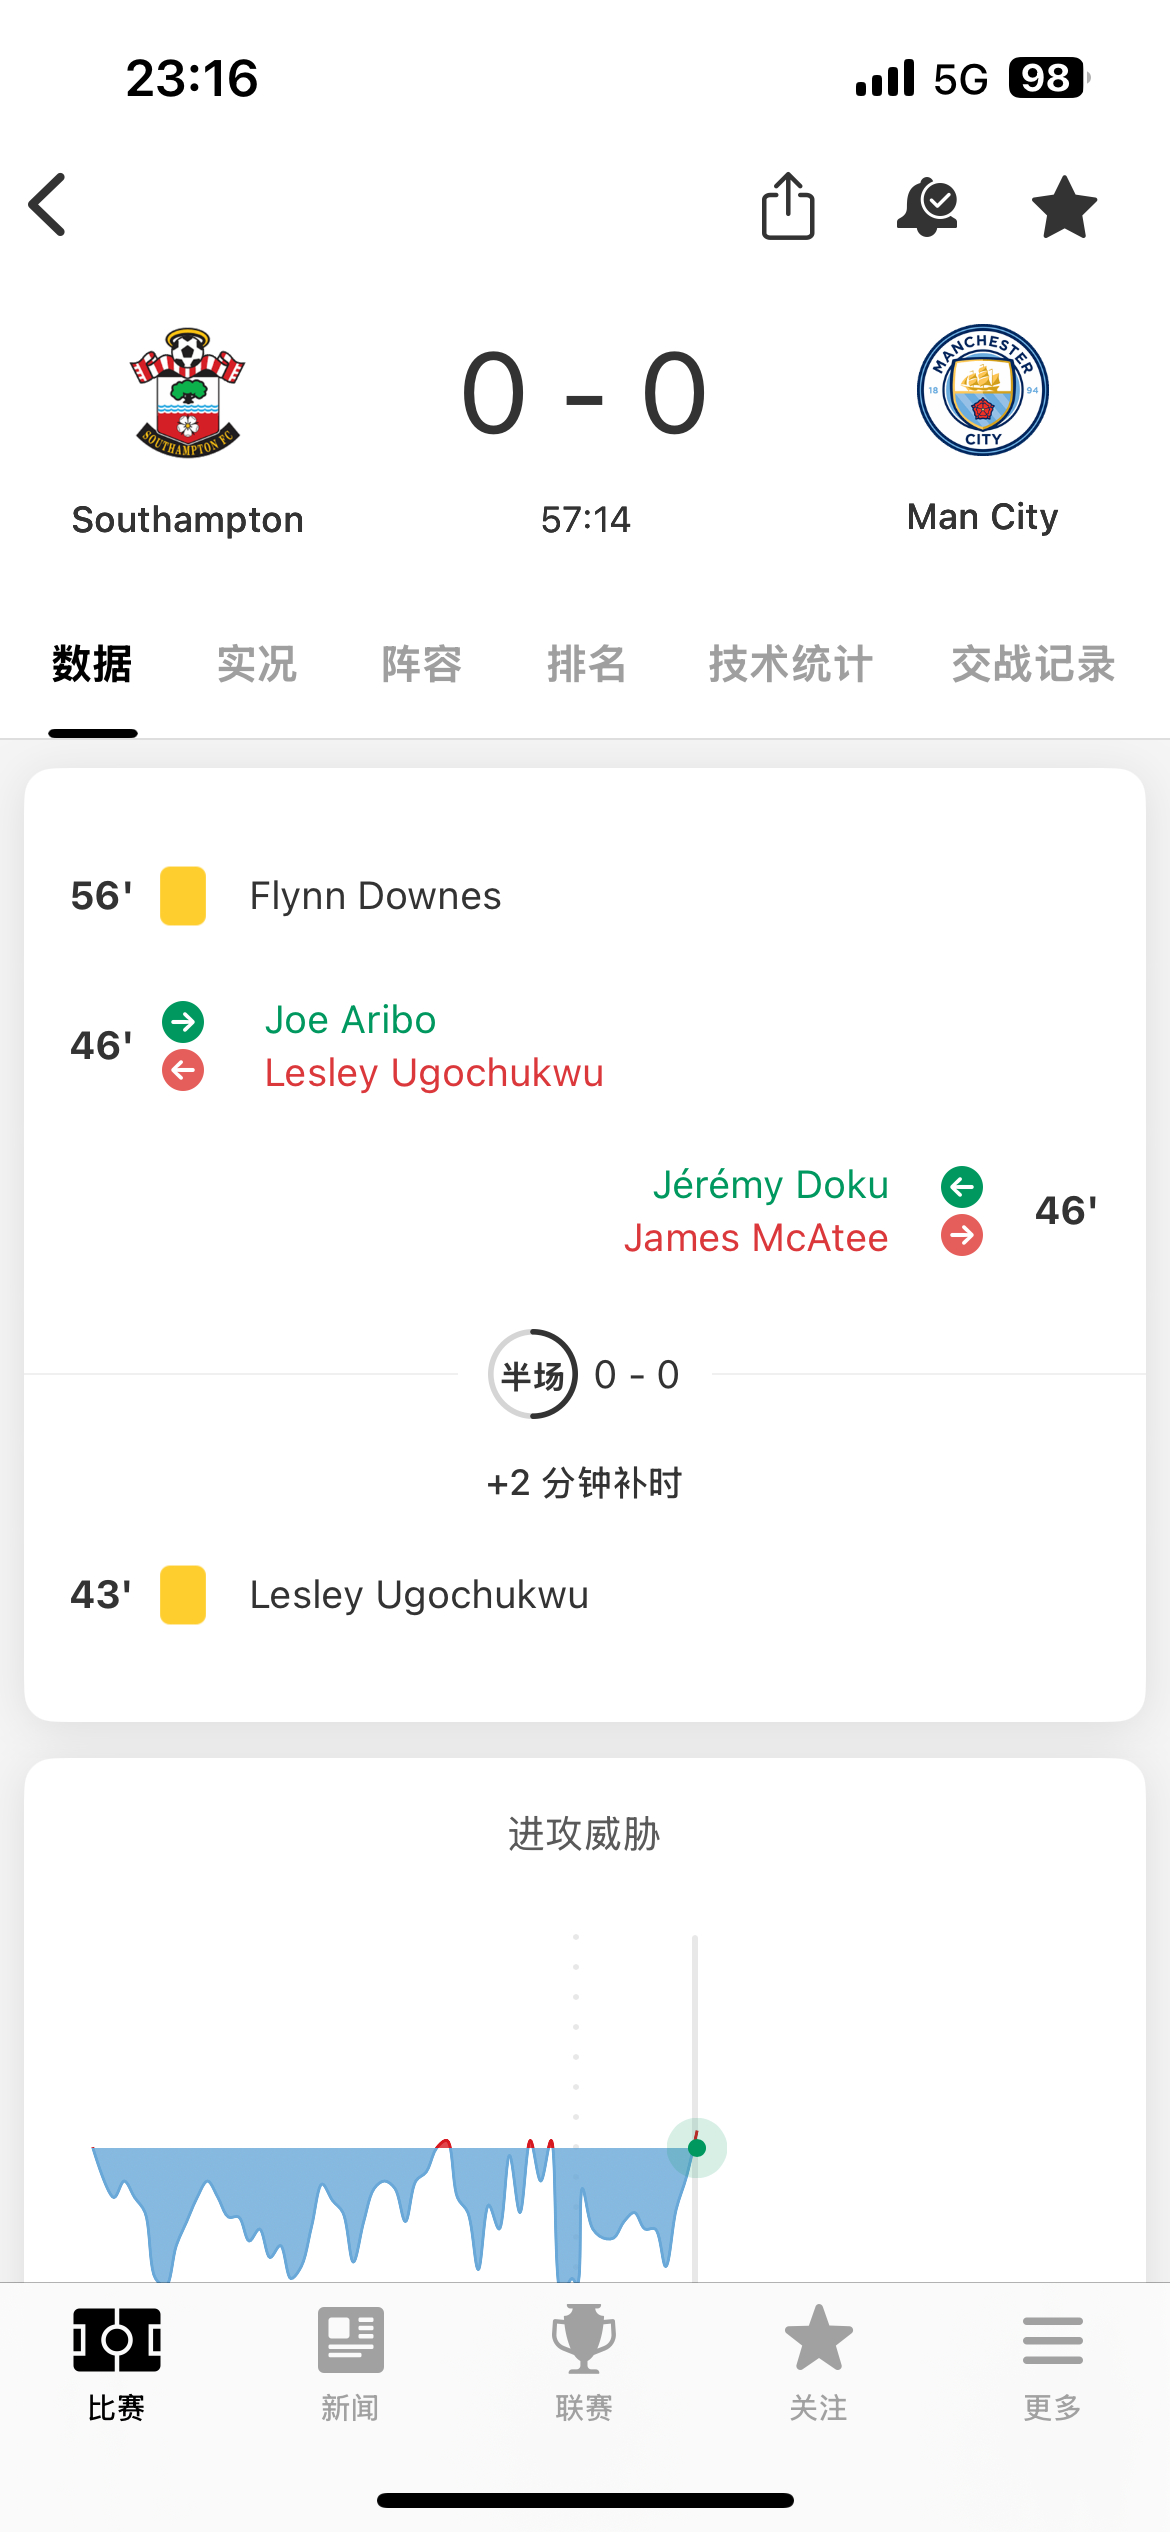Tap player name Jérémy Doku

(770, 1185)
